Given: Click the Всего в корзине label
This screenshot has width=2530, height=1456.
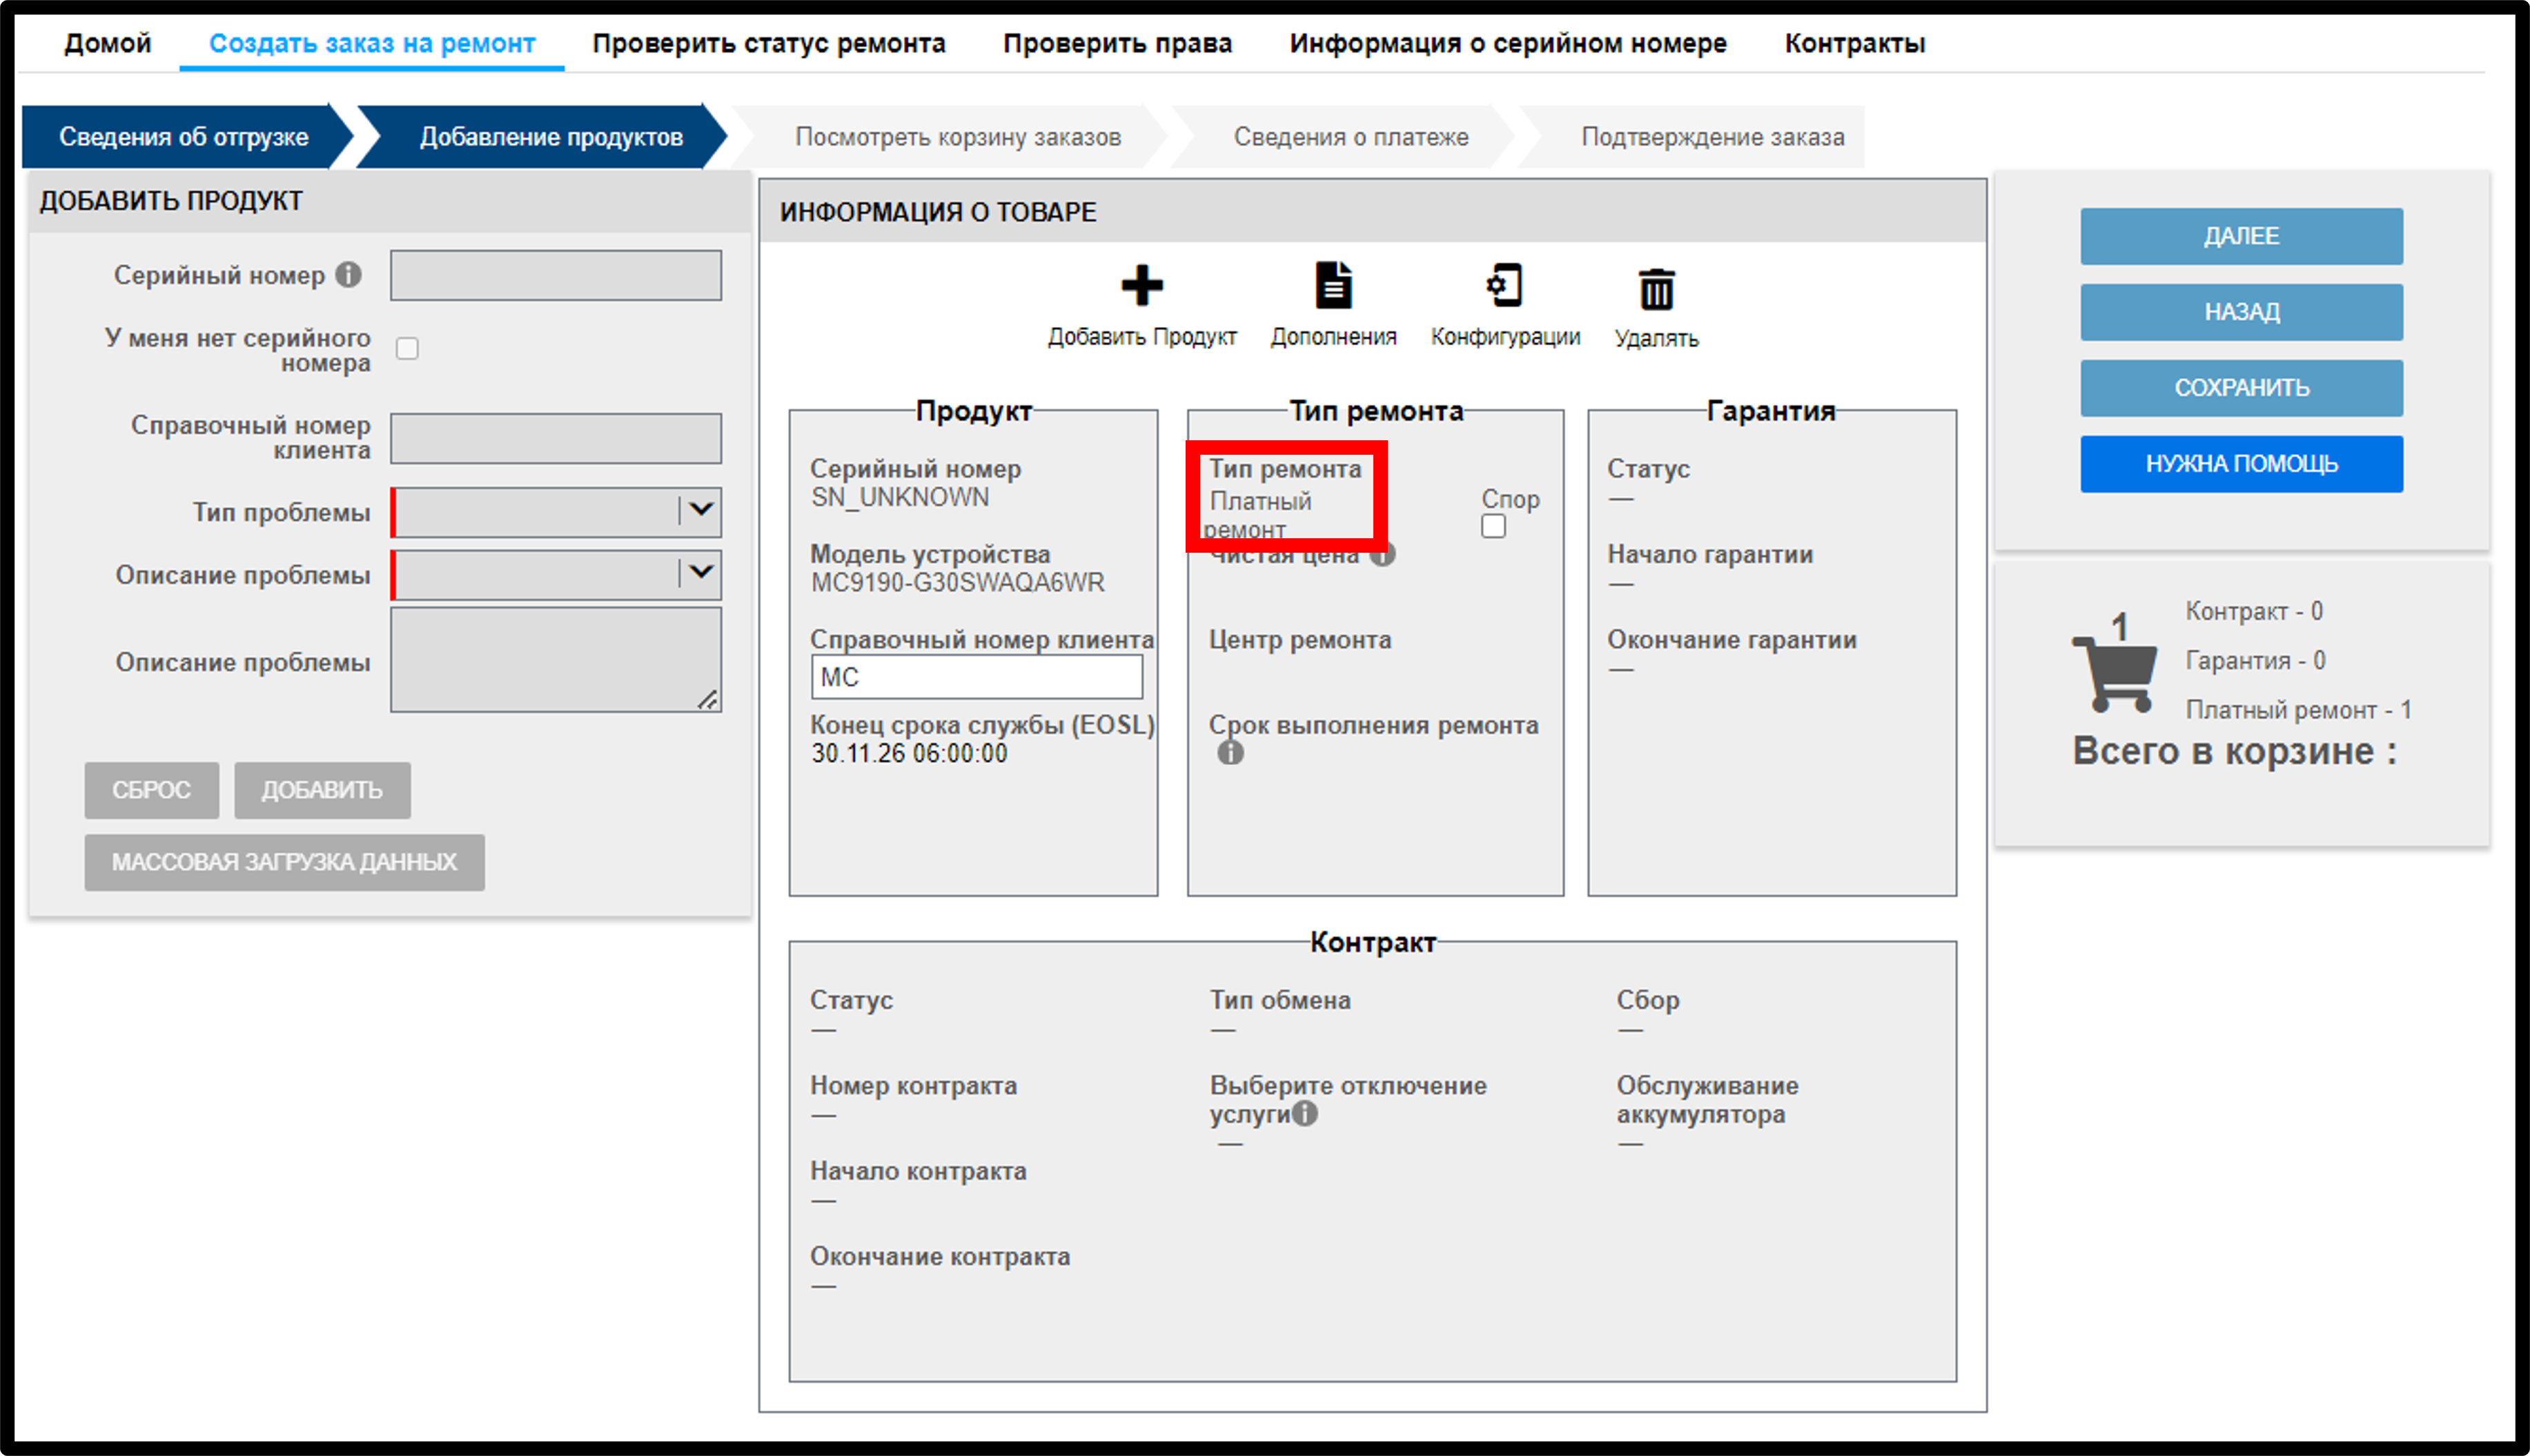Looking at the screenshot, I should point(2234,751).
